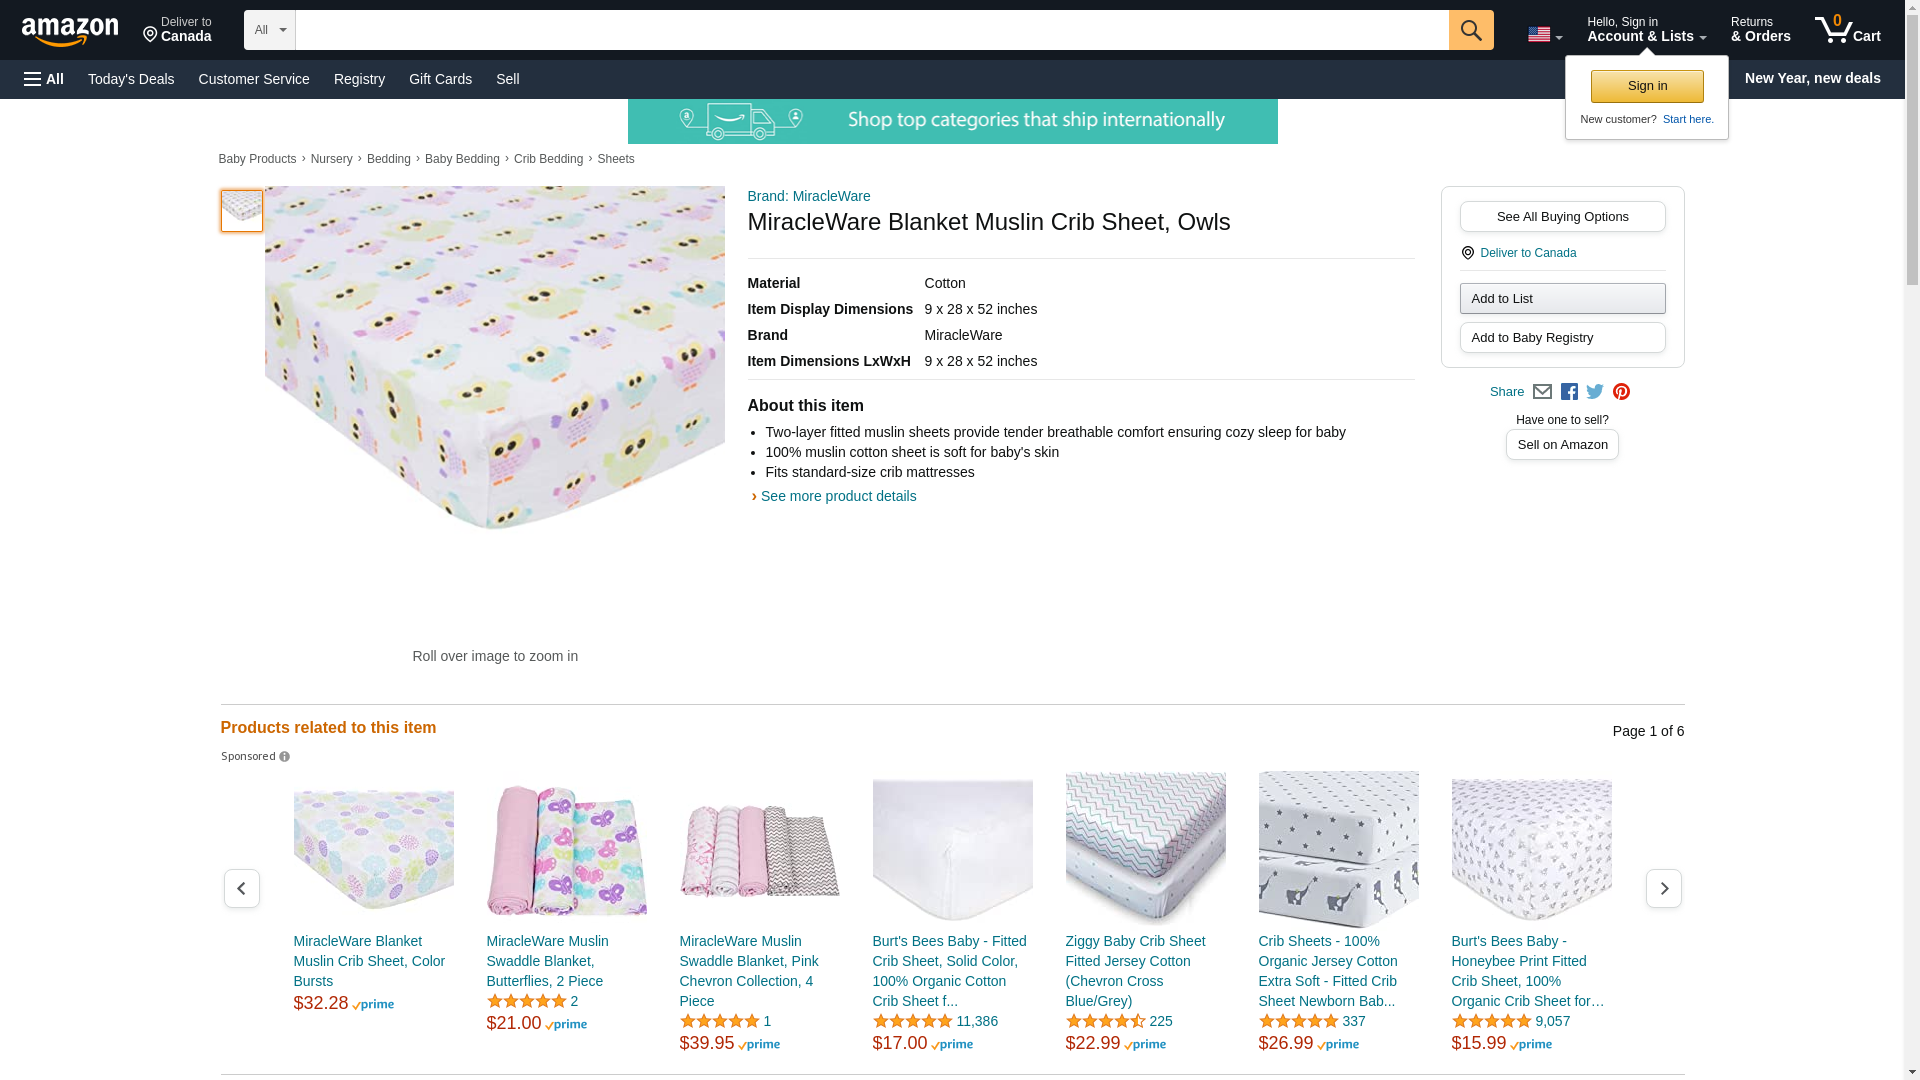Open the search category All dropdown
Viewport: 1920px width, 1080px height.
[269, 30]
